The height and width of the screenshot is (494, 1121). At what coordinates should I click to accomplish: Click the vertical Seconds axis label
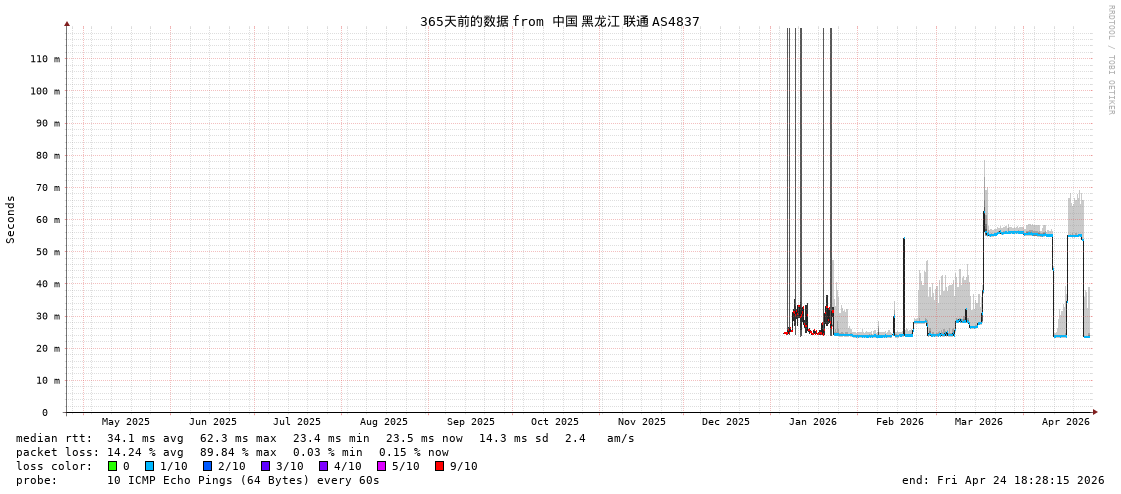coord(11,219)
